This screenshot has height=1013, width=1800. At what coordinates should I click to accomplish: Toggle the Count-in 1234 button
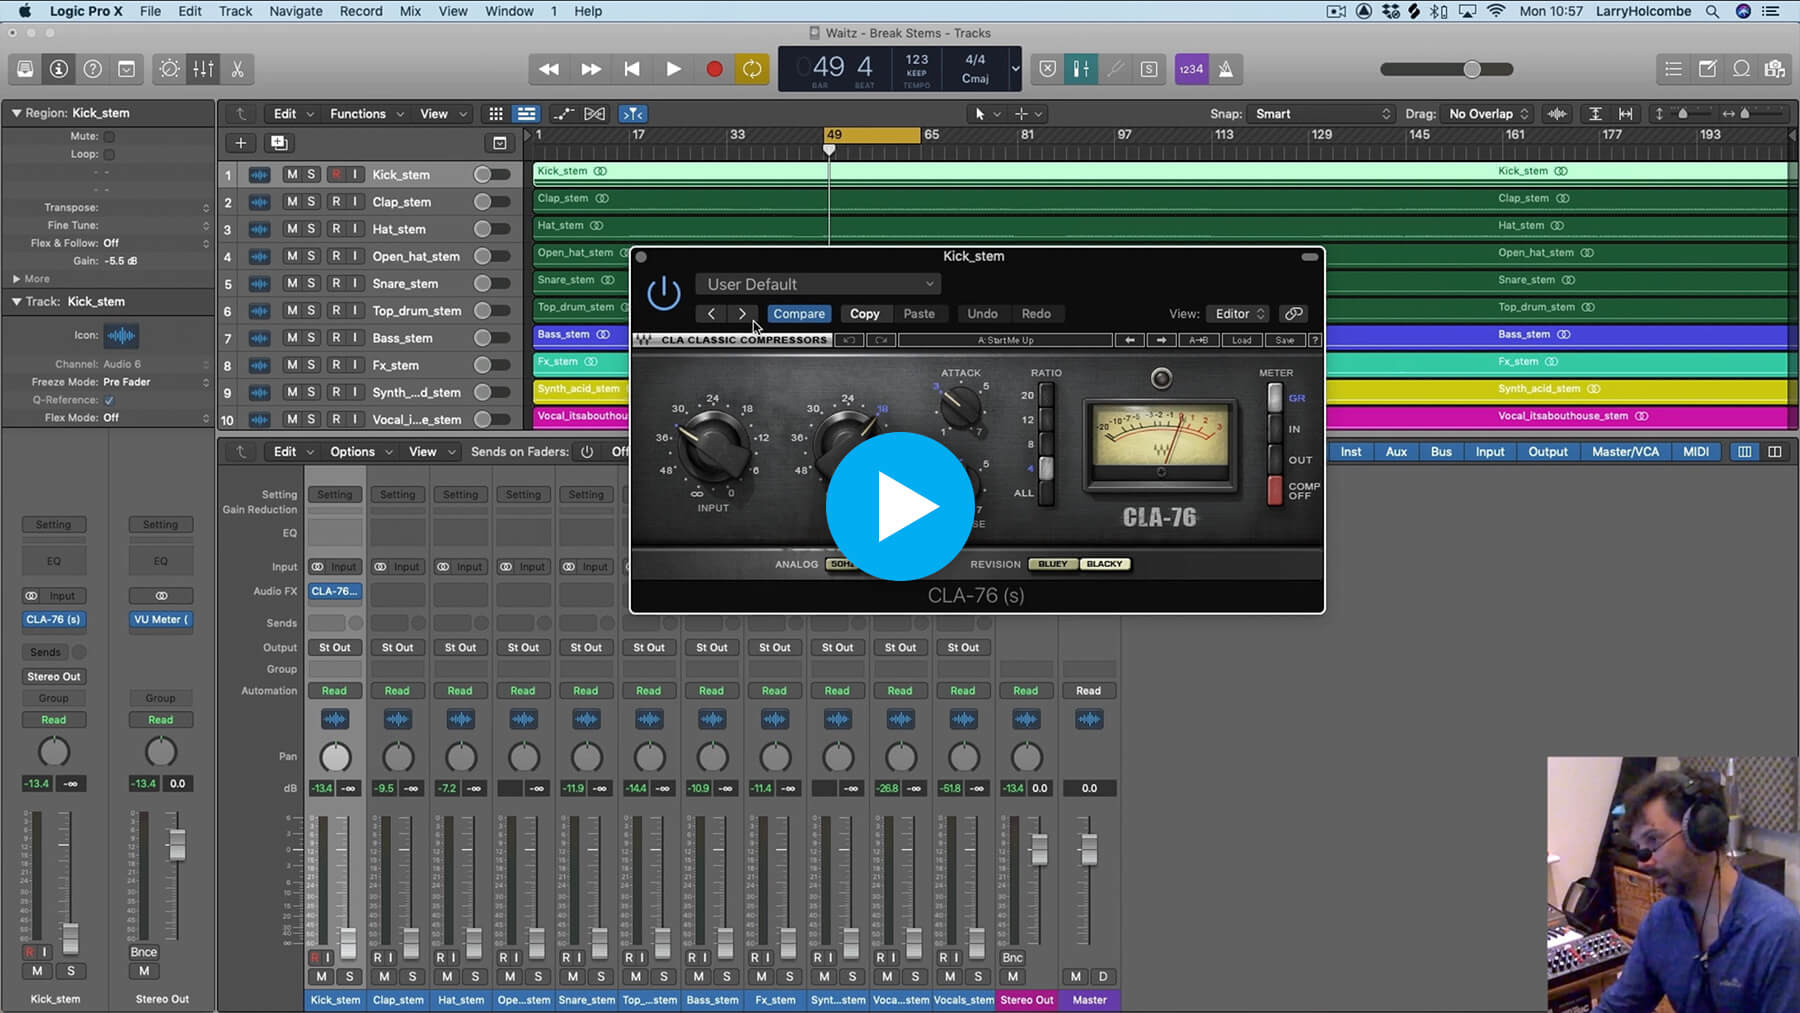point(1191,69)
